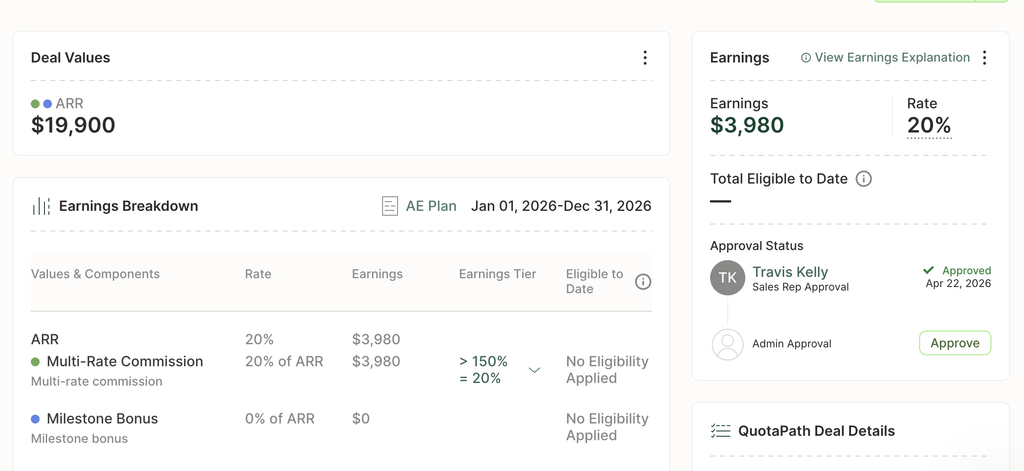The height and width of the screenshot is (471, 1024).
Task: Click the '> 150% = 20%' earnings tier
Action: 483,370
